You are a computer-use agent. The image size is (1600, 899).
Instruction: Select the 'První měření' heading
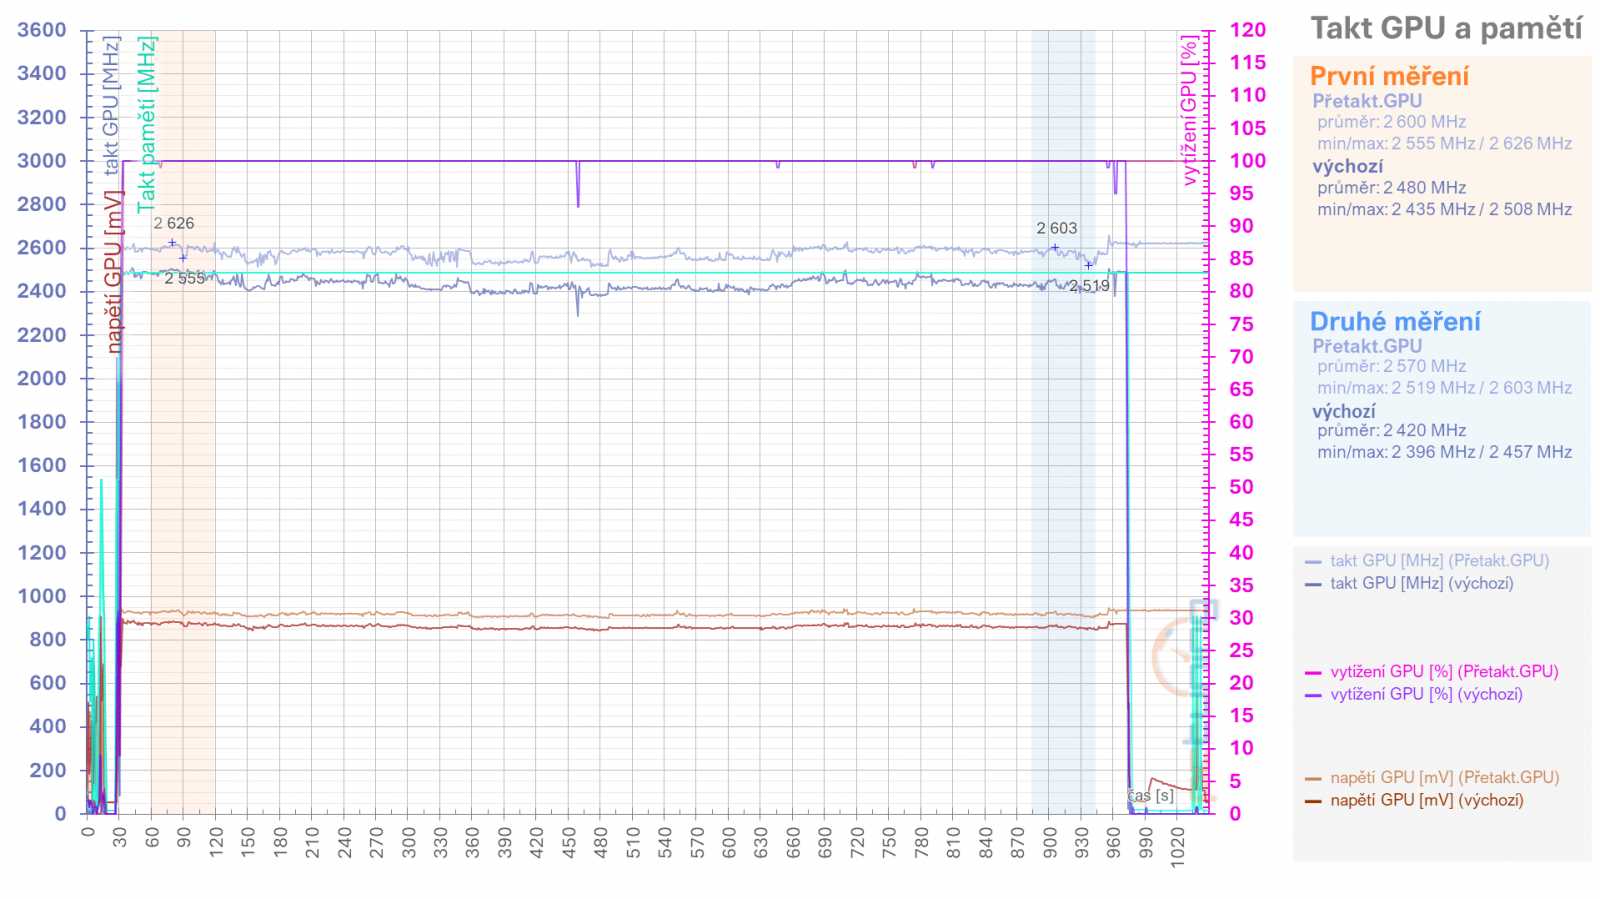pos(1389,76)
